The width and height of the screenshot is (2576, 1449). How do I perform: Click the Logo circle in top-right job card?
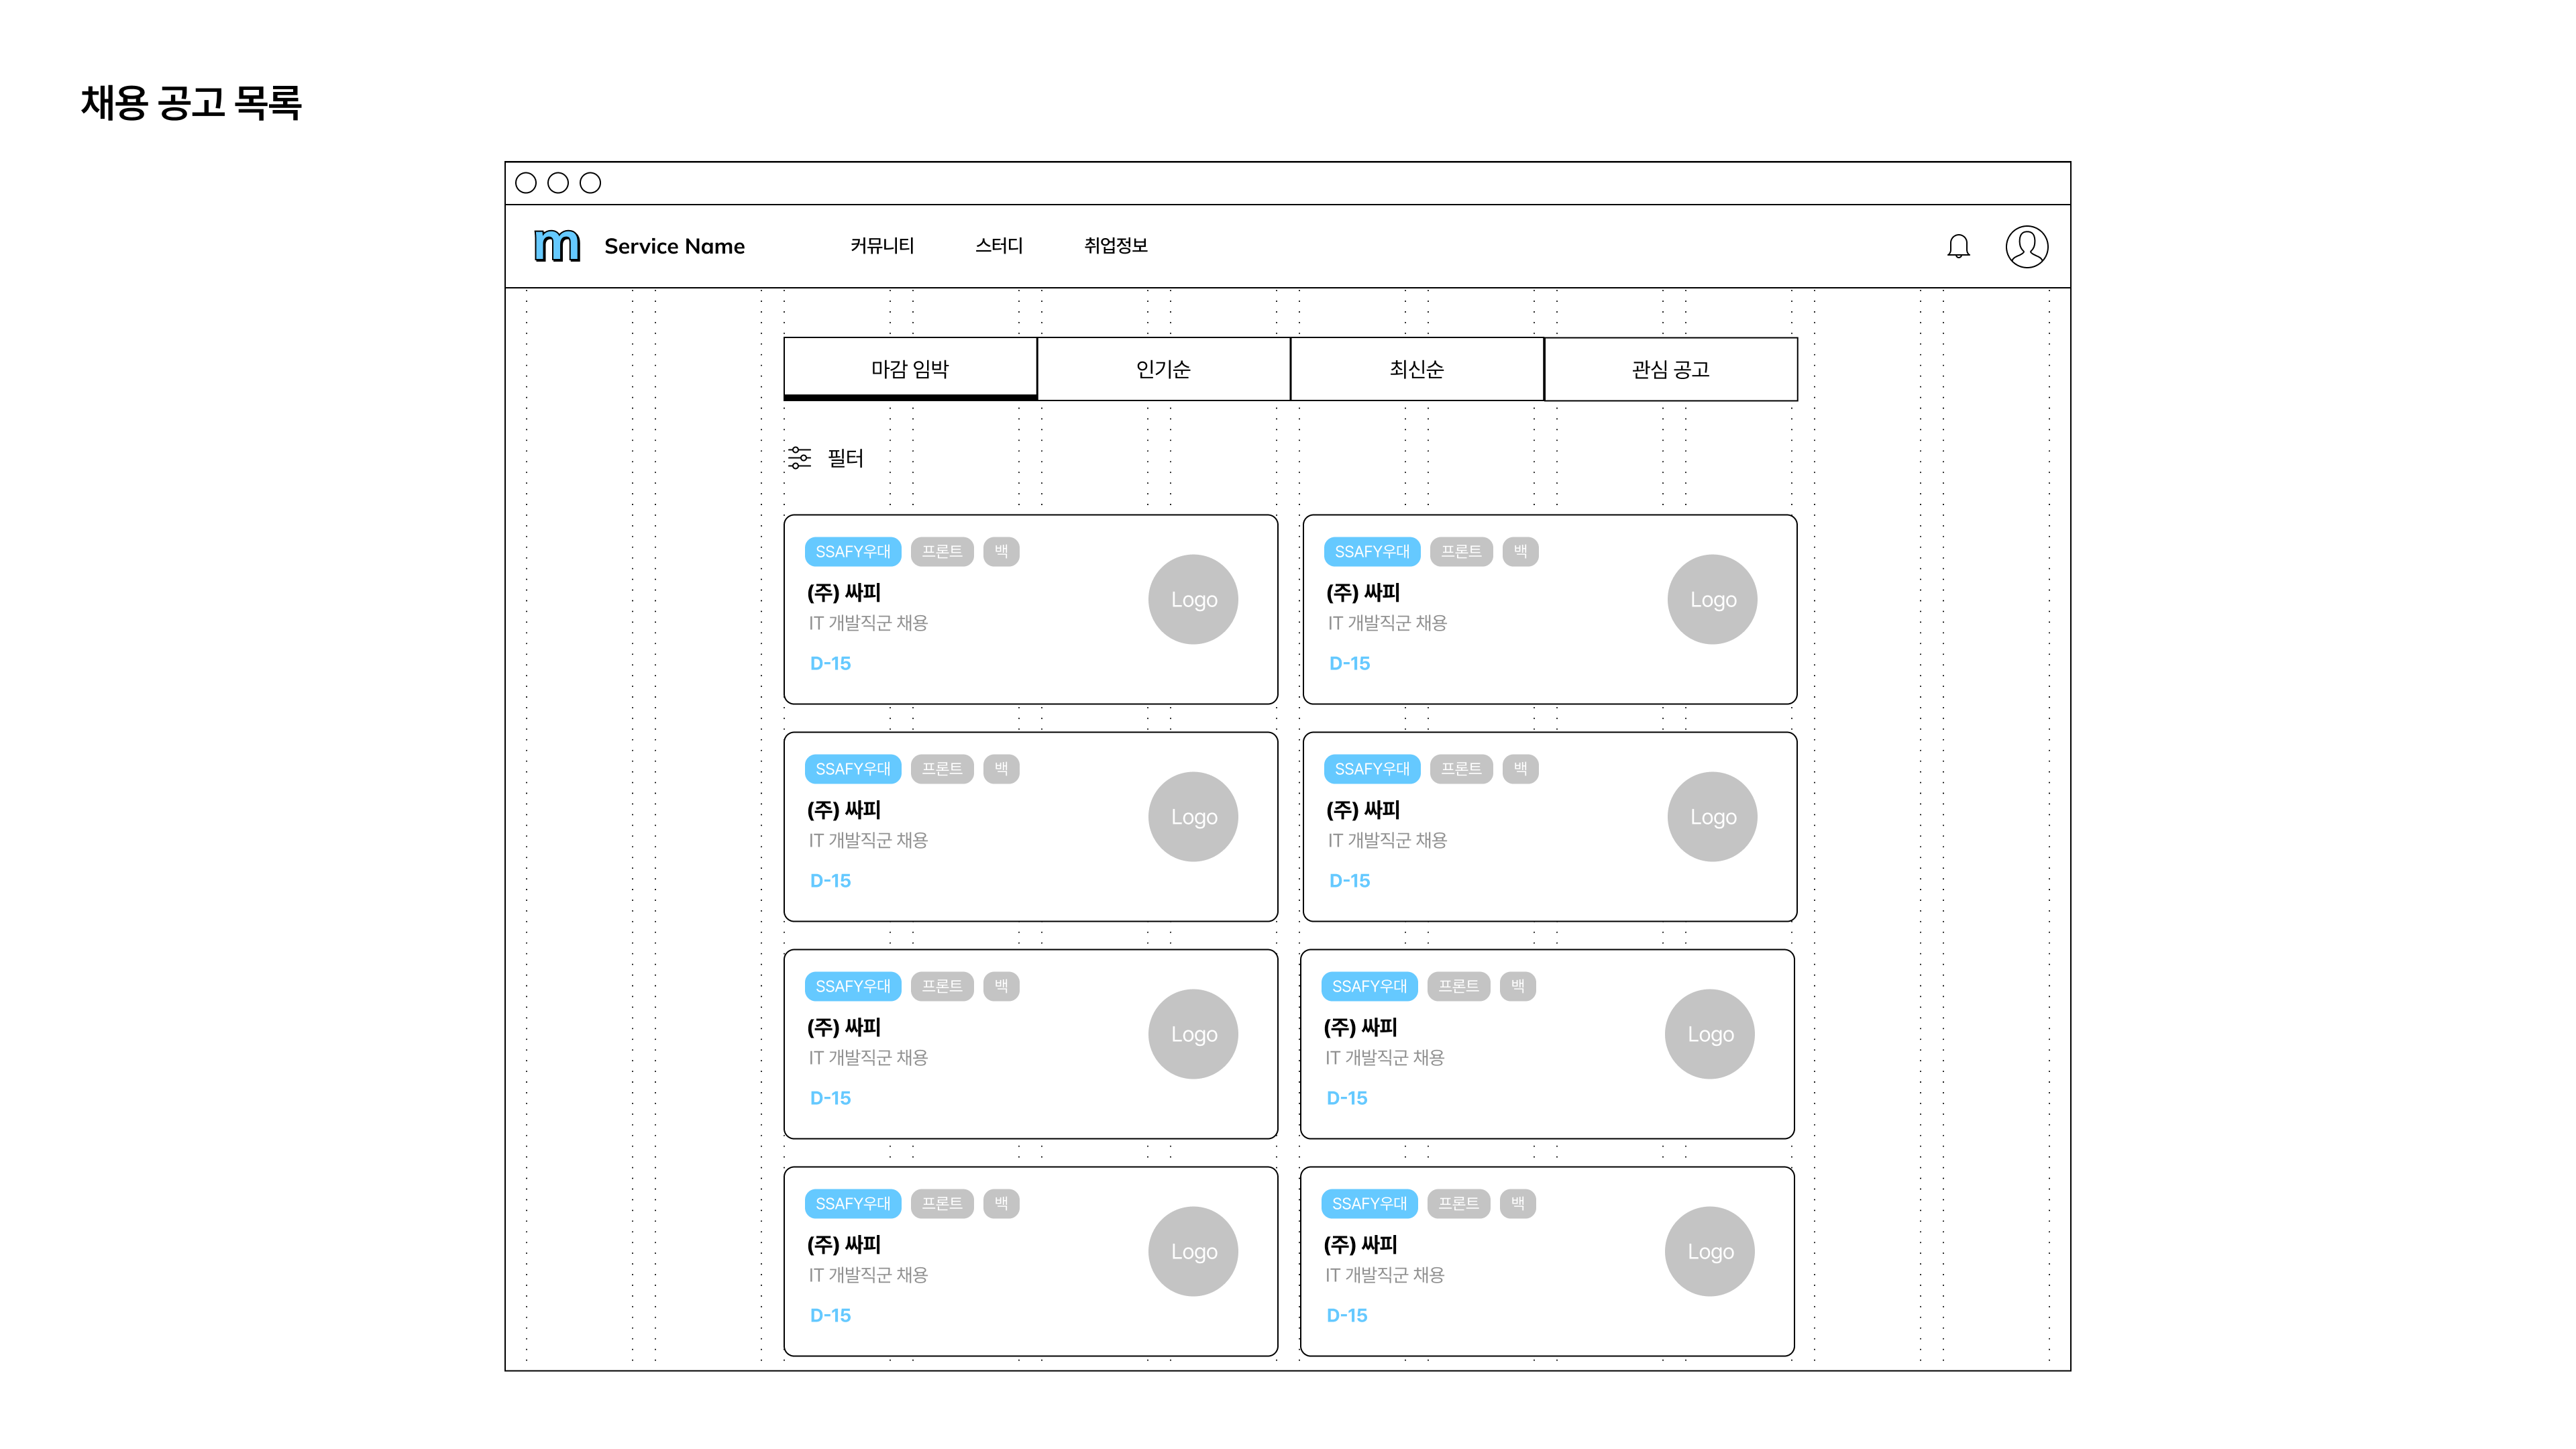pos(1712,599)
